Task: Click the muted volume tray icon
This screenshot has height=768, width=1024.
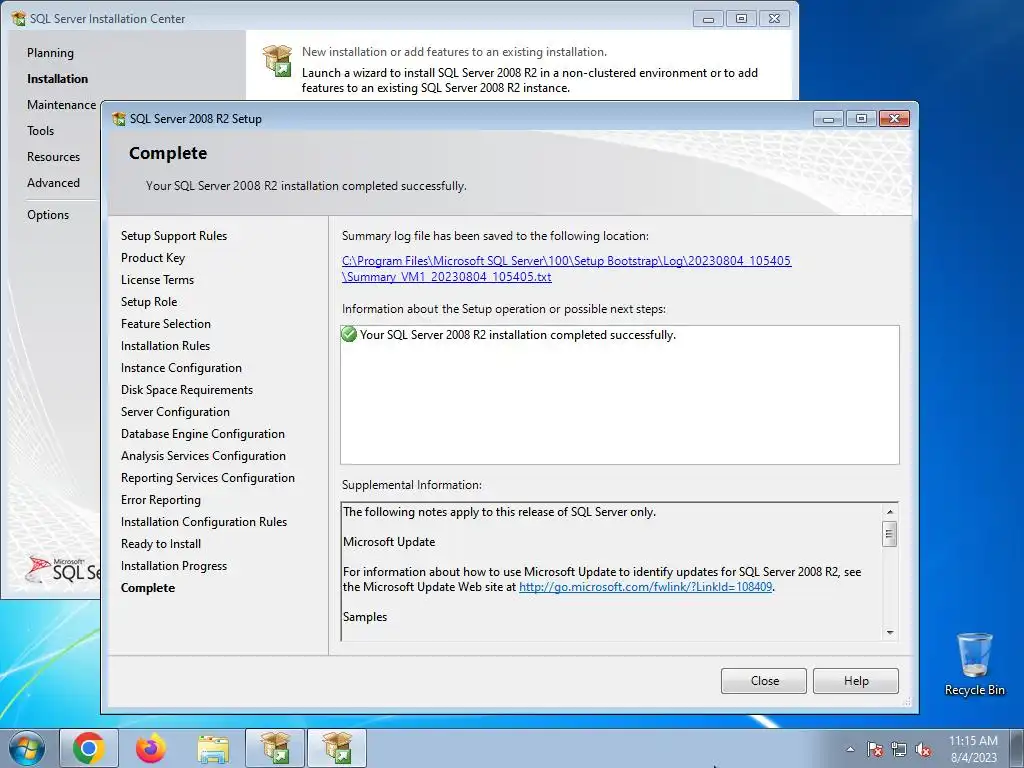Action: pos(923,749)
